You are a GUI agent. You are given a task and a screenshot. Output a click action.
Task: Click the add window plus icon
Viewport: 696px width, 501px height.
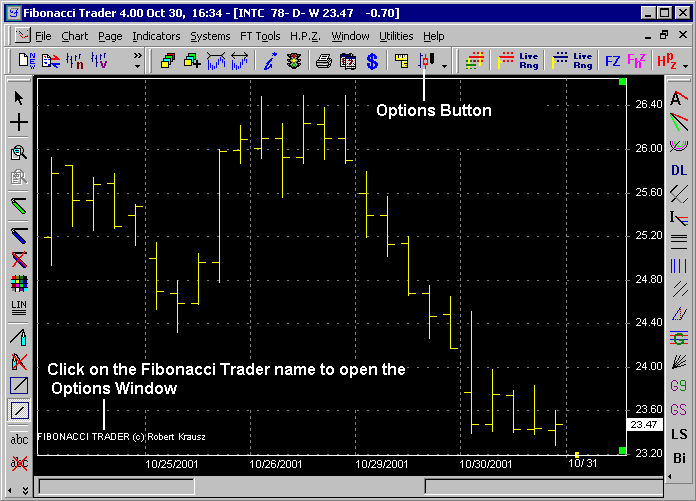tap(192, 60)
